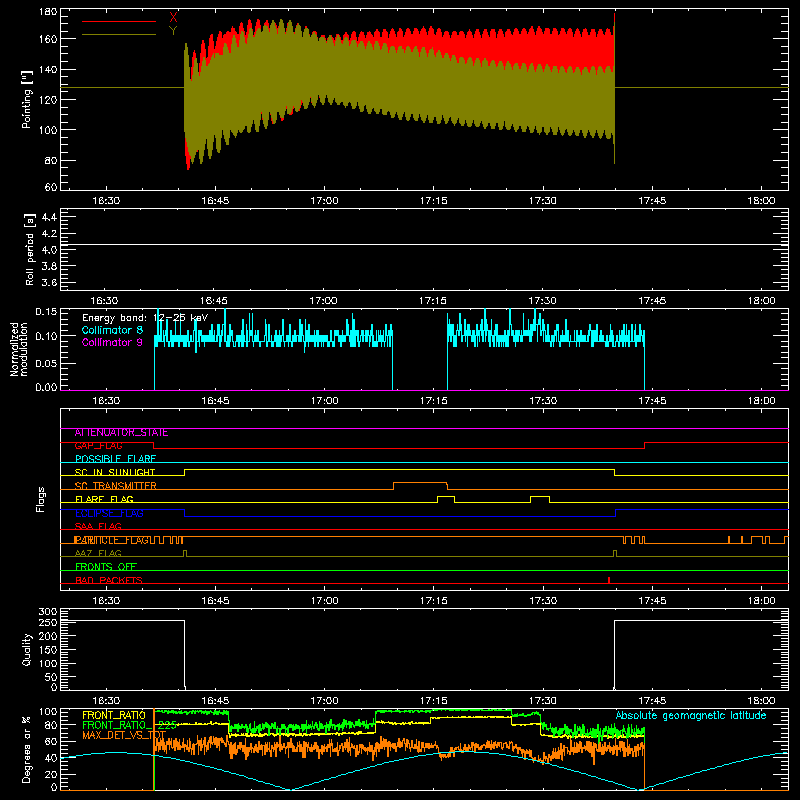Click the first FLARE_FLAG pulse near 17:15

click(446, 497)
